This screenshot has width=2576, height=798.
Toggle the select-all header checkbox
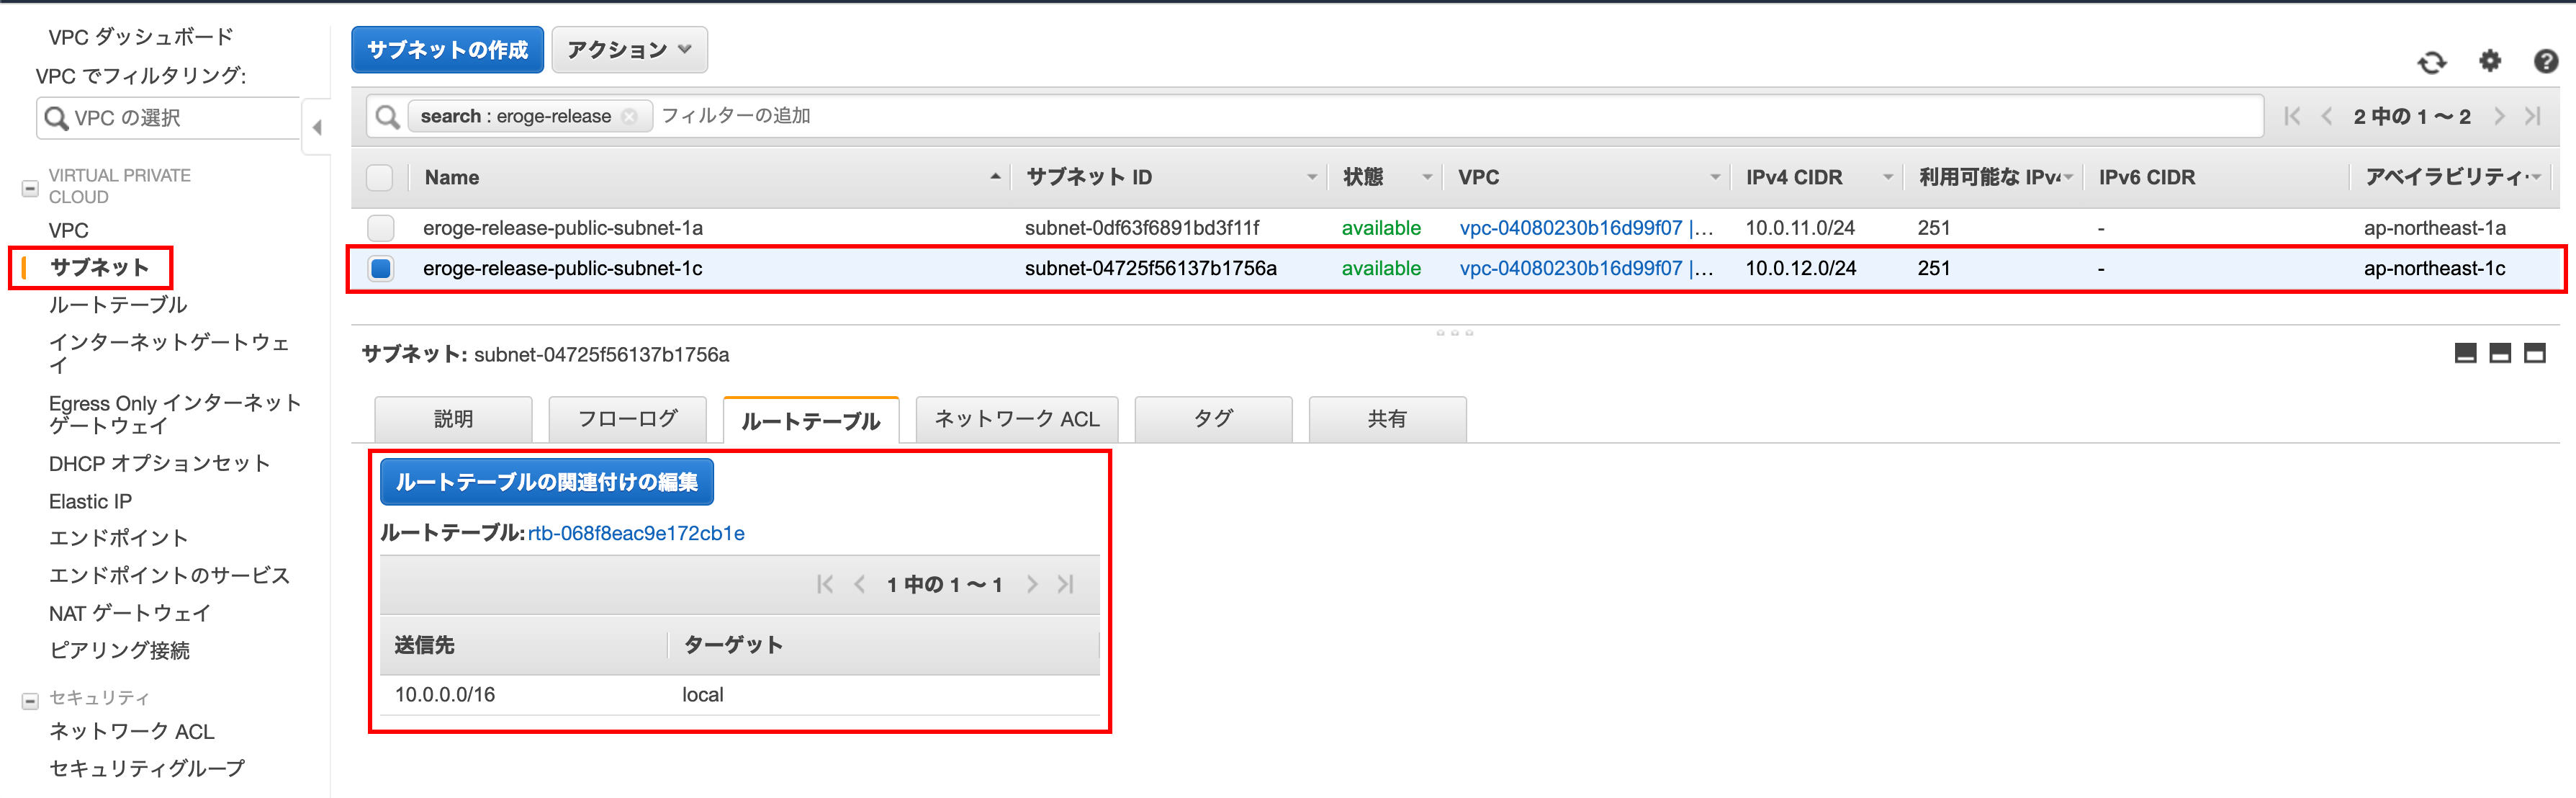click(380, 178)
